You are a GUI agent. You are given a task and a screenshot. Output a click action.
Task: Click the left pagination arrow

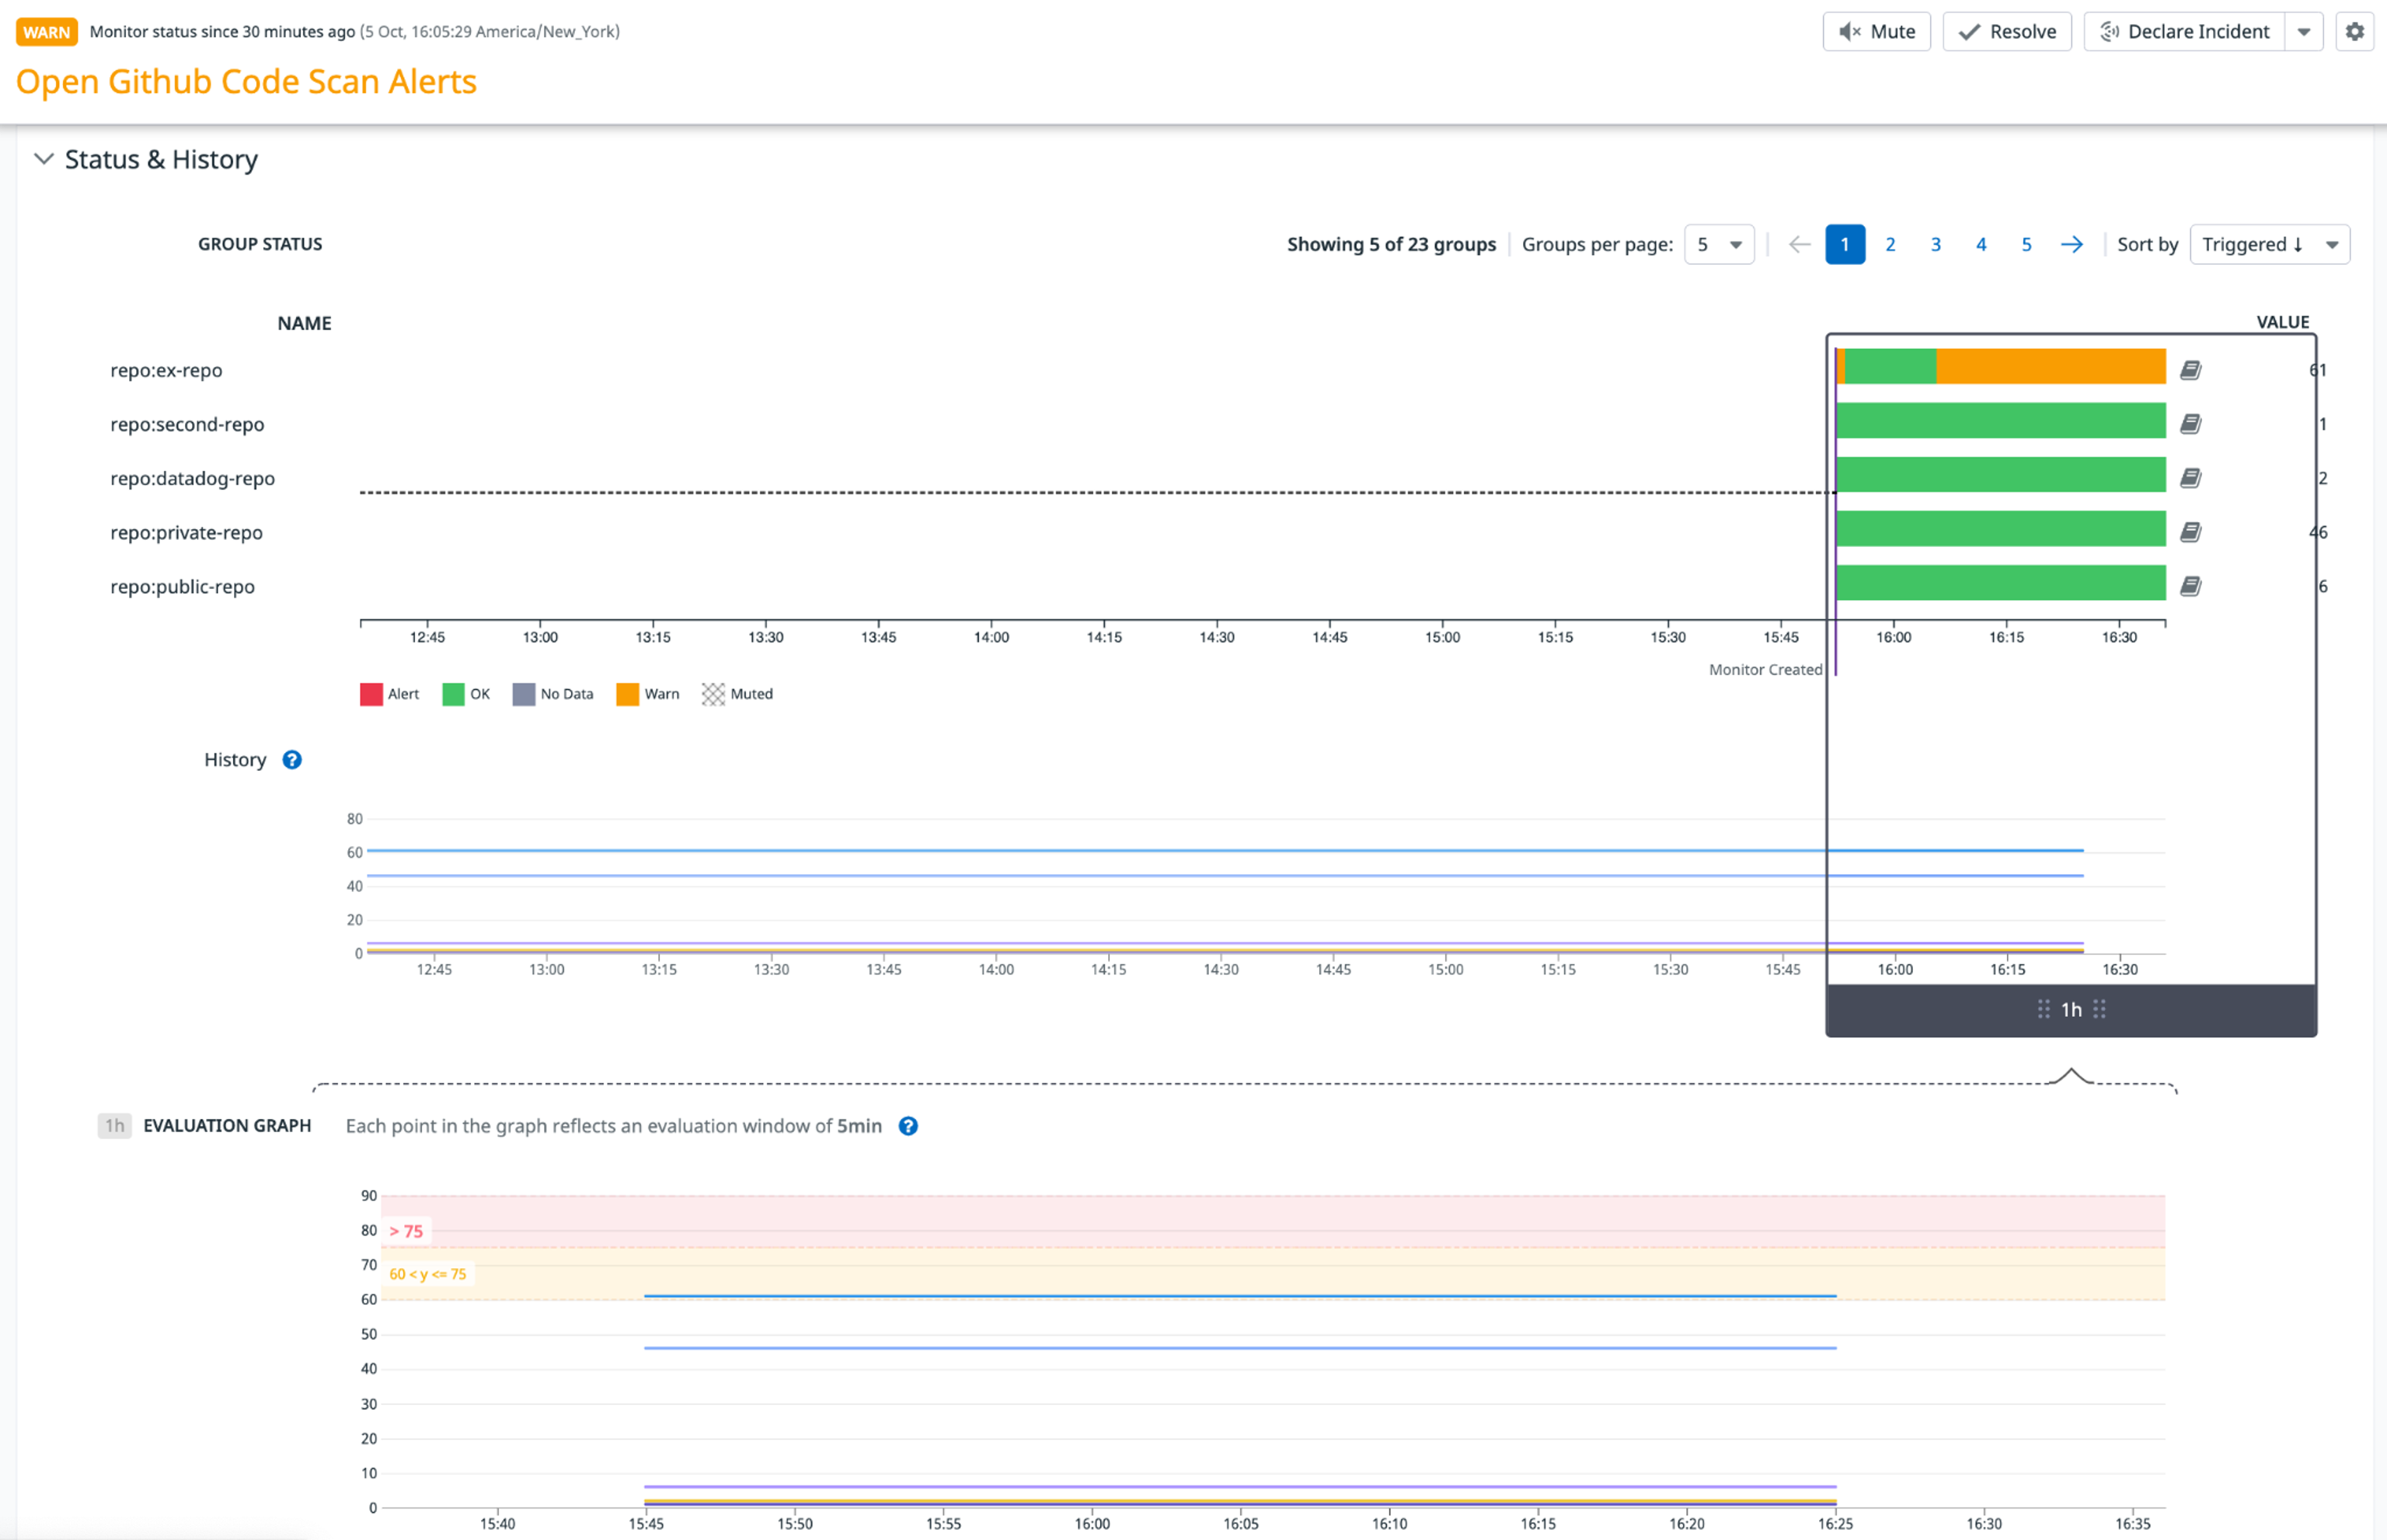point(1799,243)
